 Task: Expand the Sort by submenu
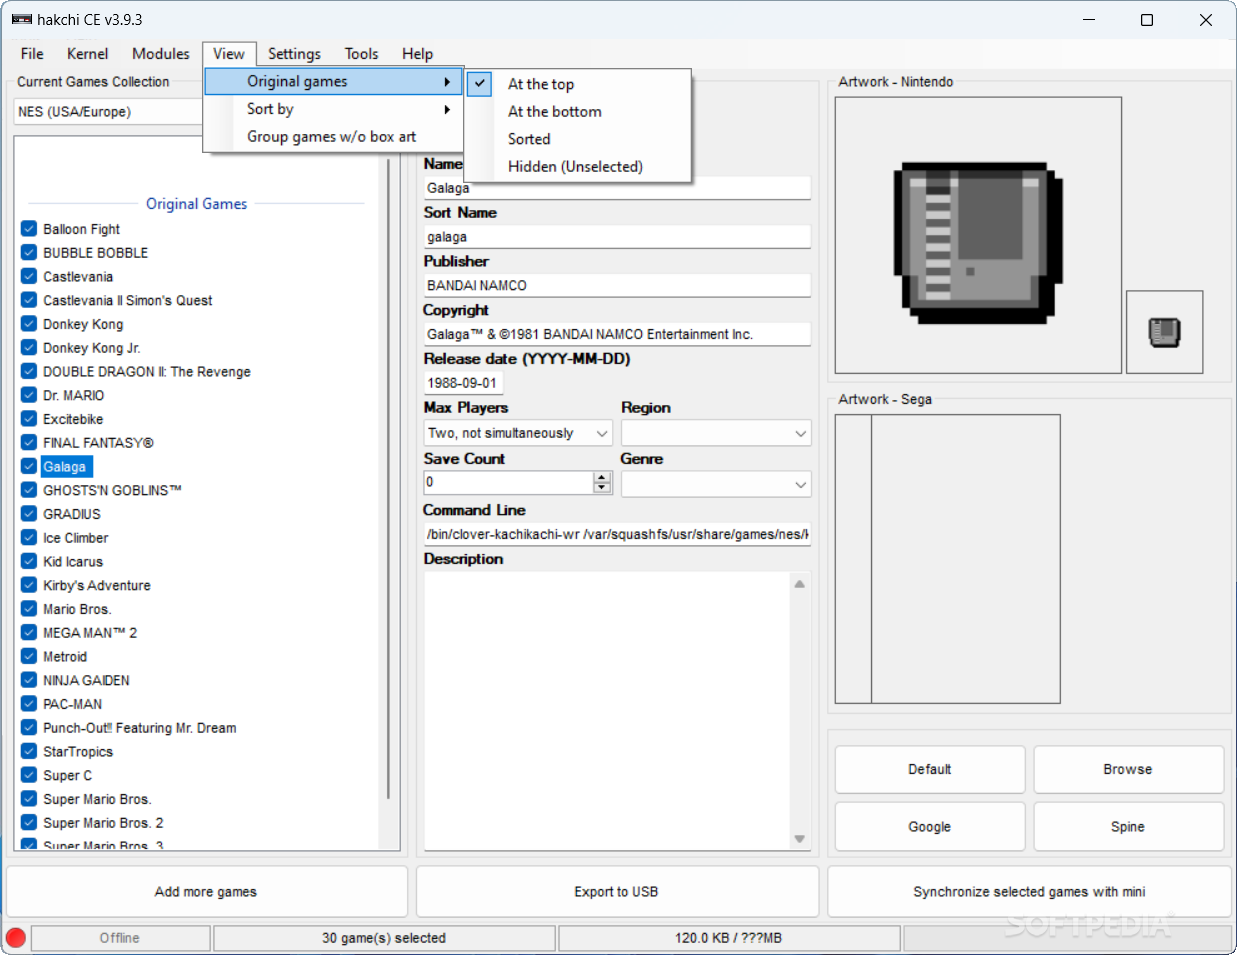tap(332, 109)
